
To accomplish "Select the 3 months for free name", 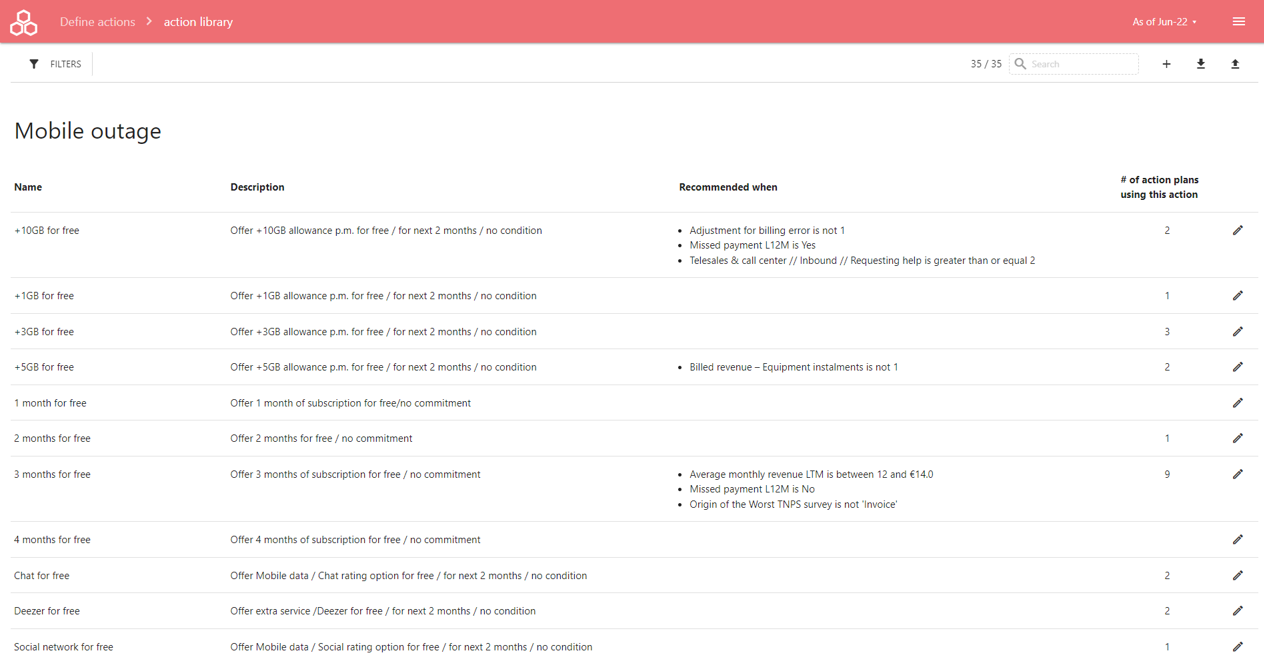I will coord(52,474).
